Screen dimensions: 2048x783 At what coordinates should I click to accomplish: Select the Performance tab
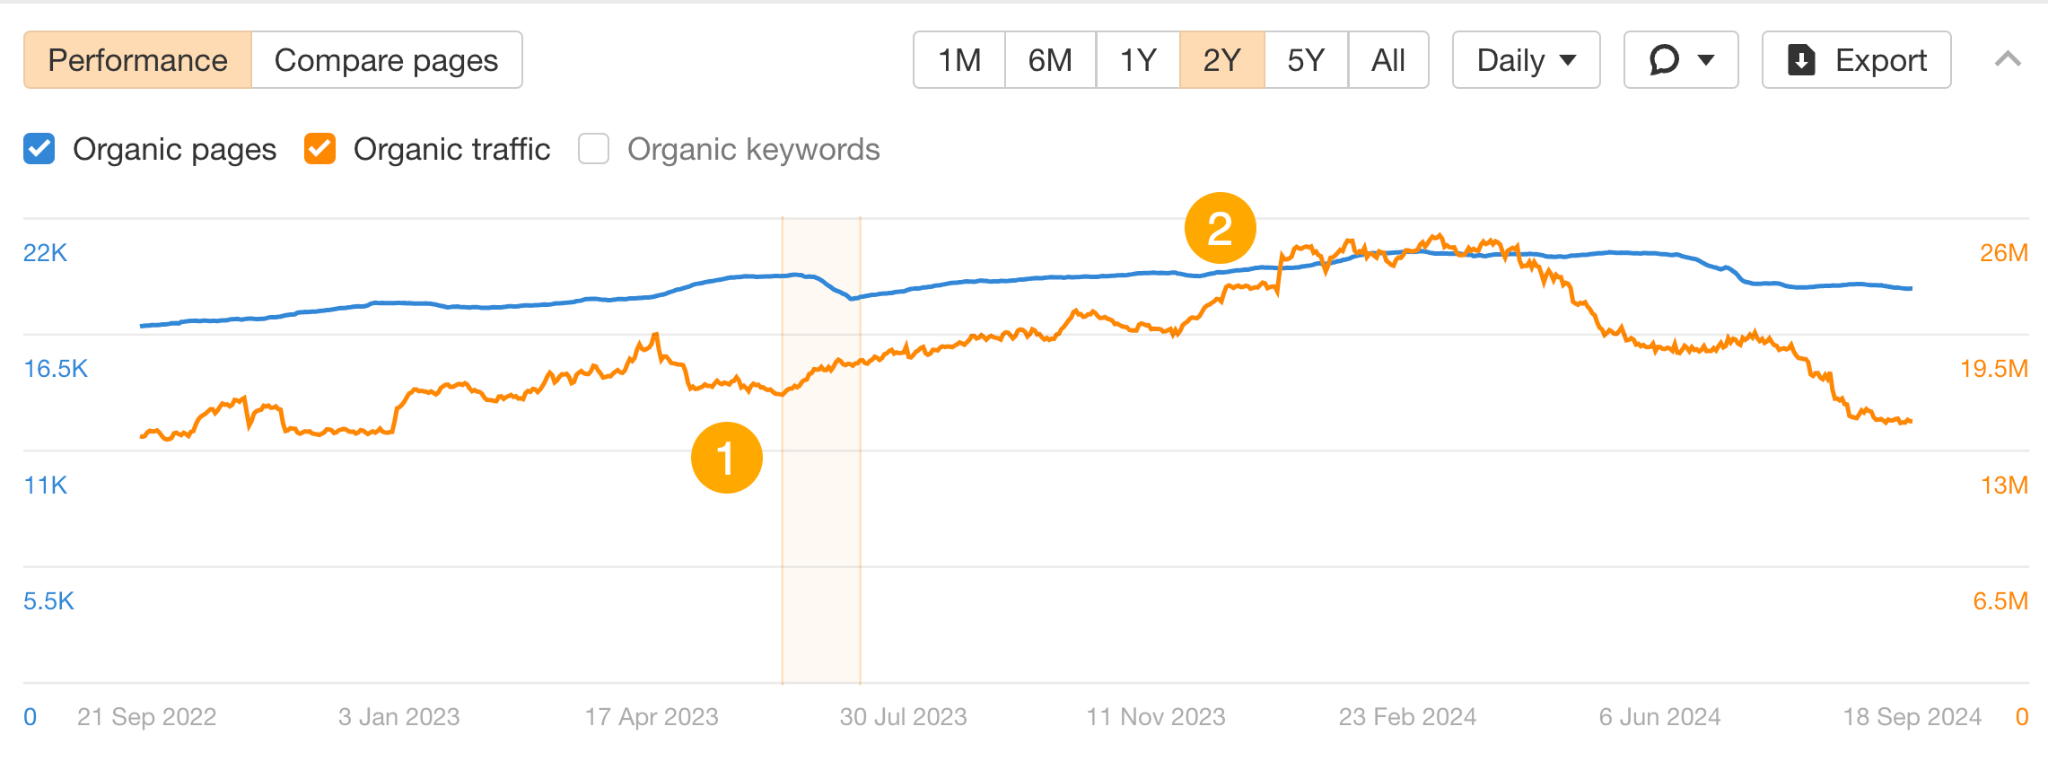[138, 60]
